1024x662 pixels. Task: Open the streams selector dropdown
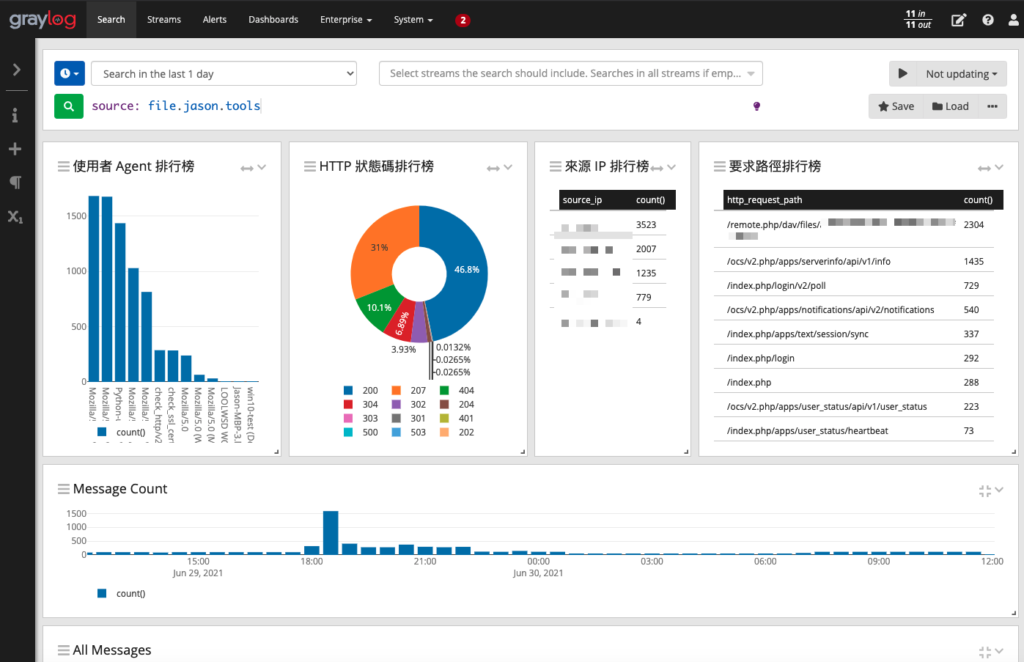coord(571,73)
